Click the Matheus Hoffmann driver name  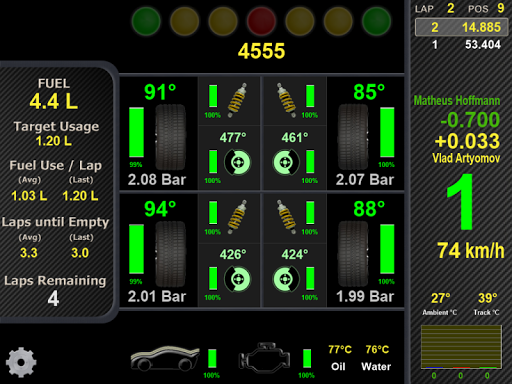tap(457, 101)
